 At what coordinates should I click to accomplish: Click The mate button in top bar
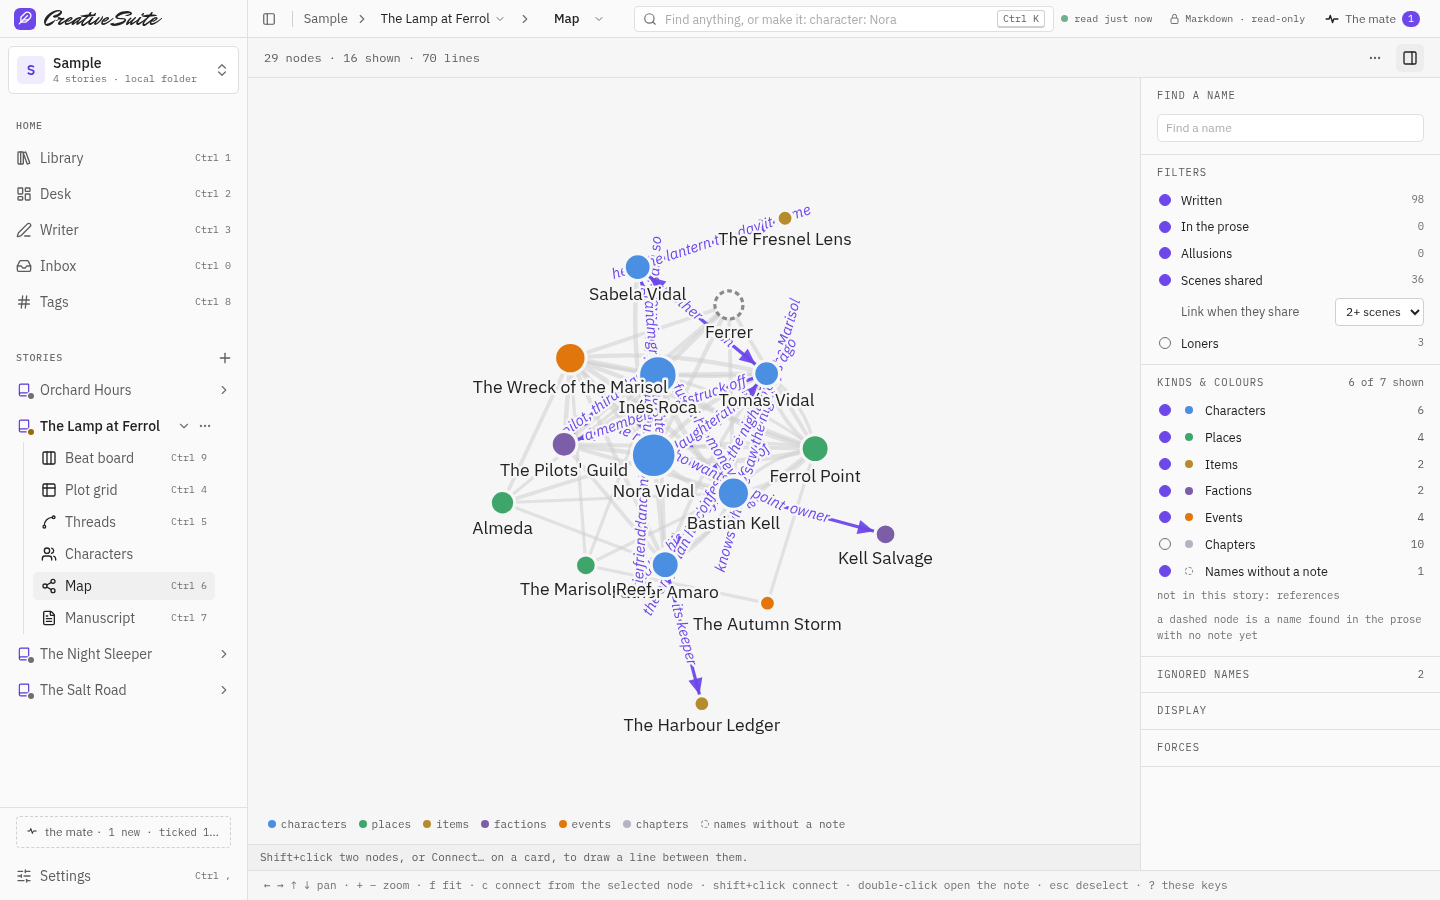(x=1372, y=19)
